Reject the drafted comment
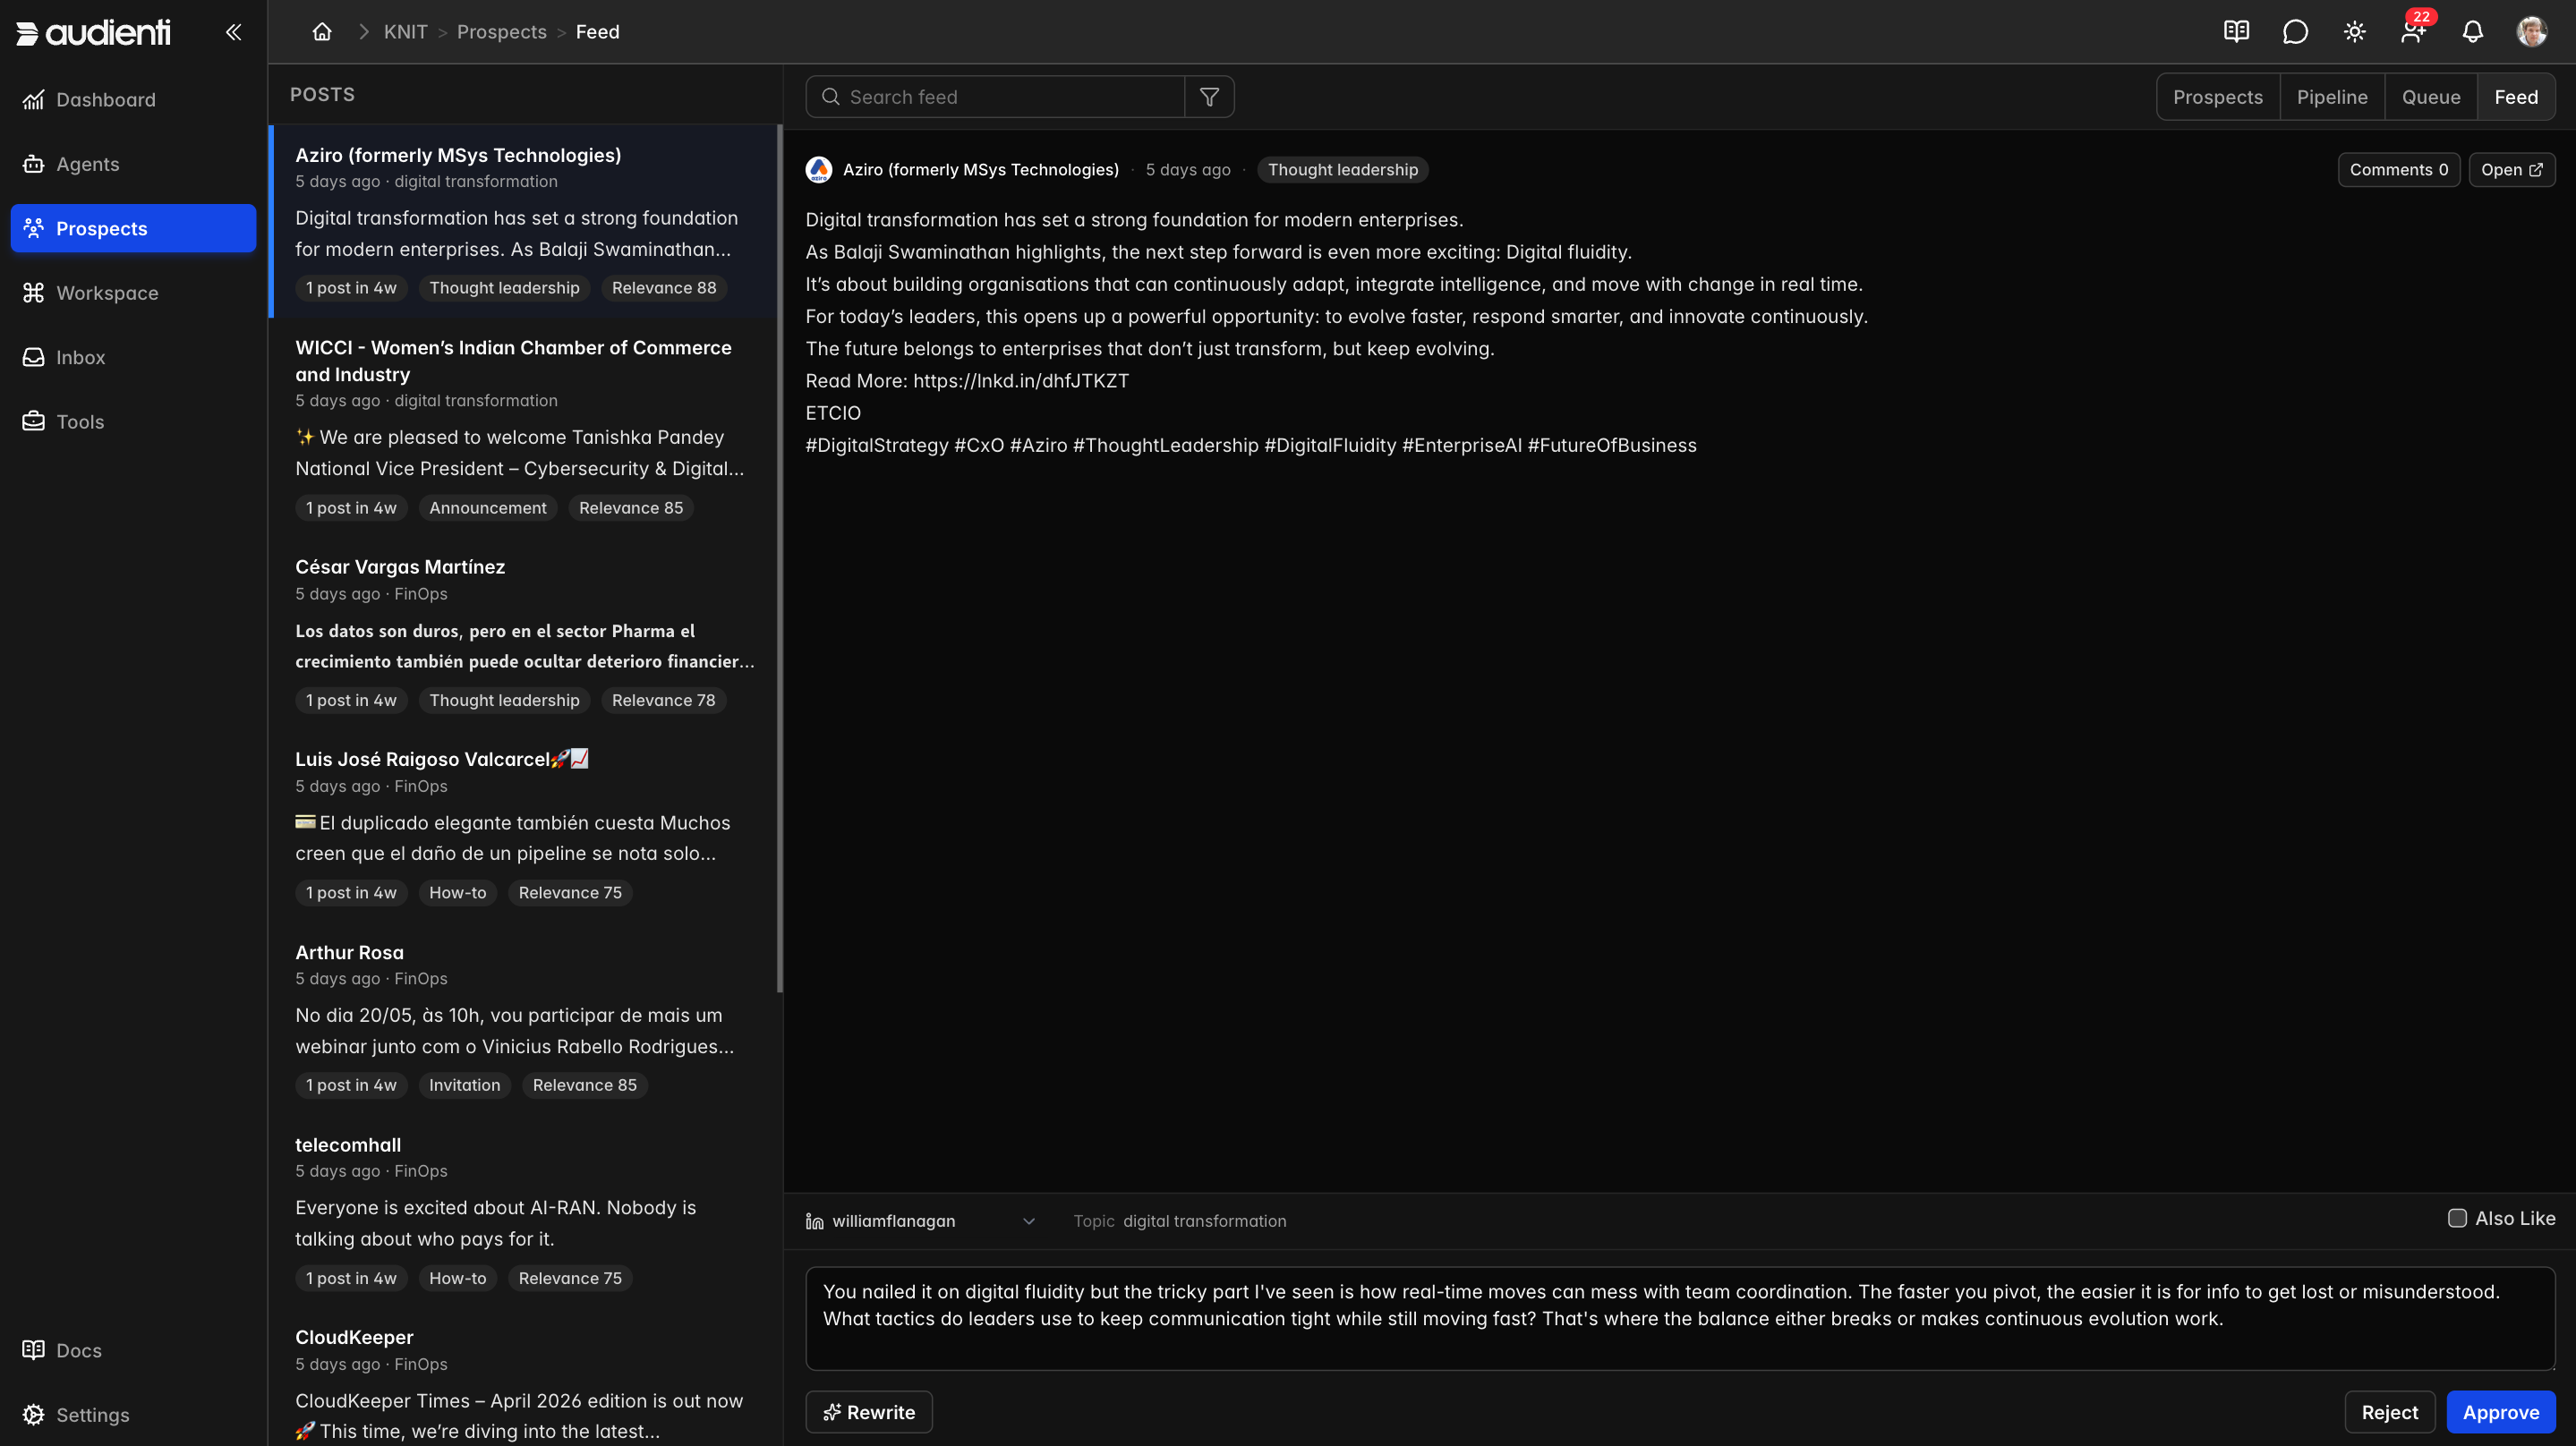The height and width of the screenshot is (1446, 2576). [x=2389, y=1412]
